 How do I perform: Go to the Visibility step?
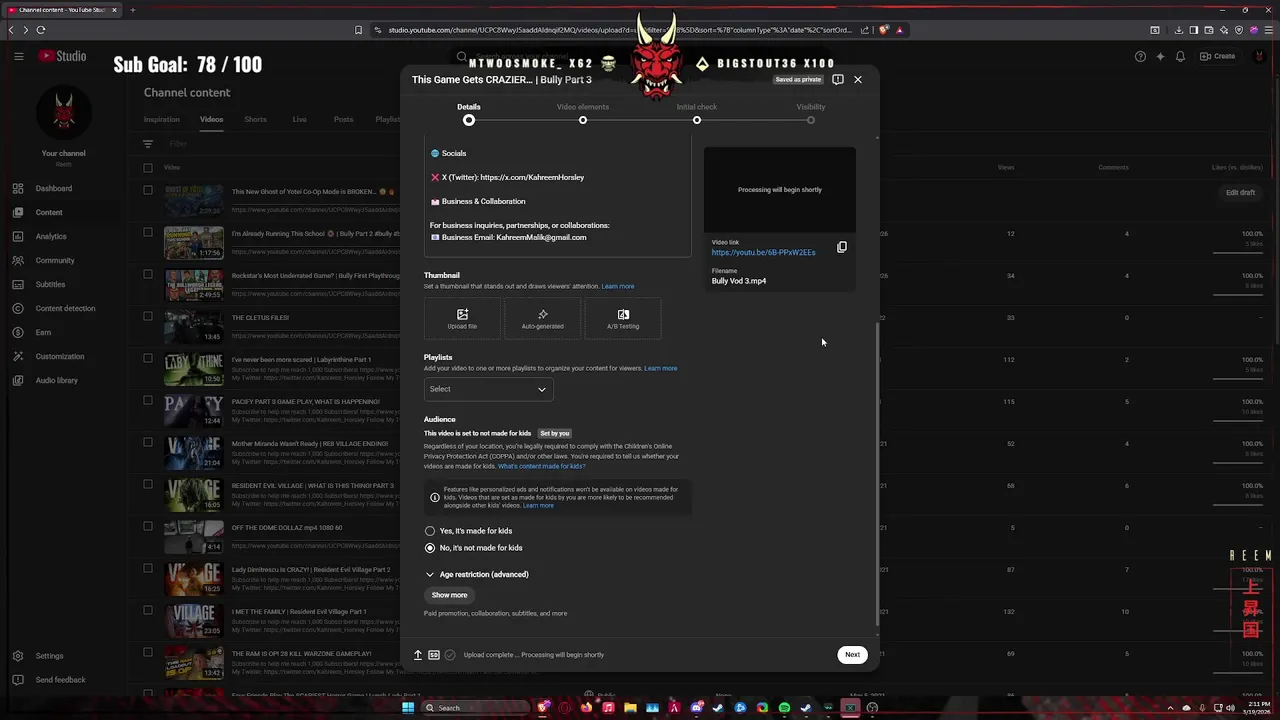click(x=811, y=113)
